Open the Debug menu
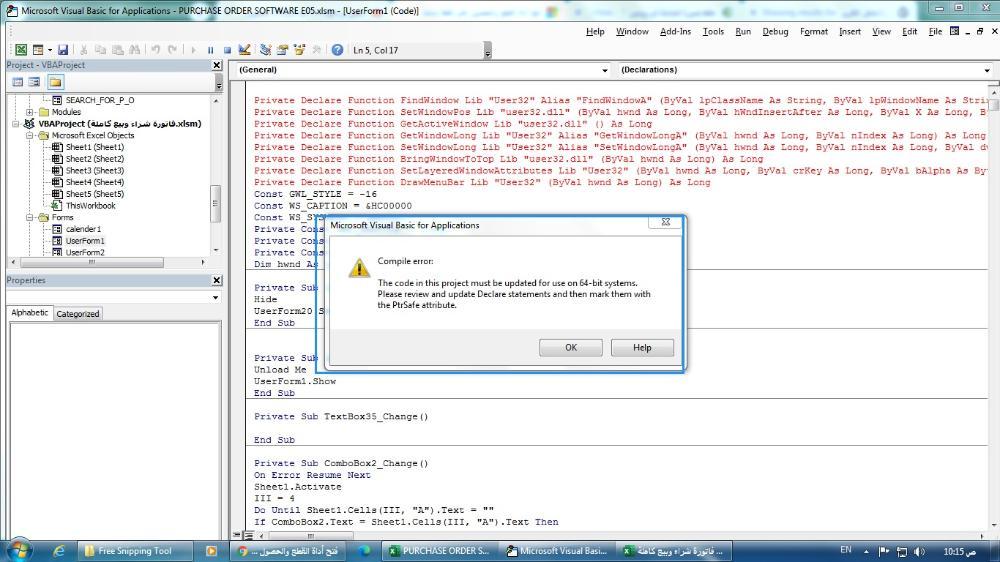Screen dimensions: 1000x562 click(x=776, y=31)
